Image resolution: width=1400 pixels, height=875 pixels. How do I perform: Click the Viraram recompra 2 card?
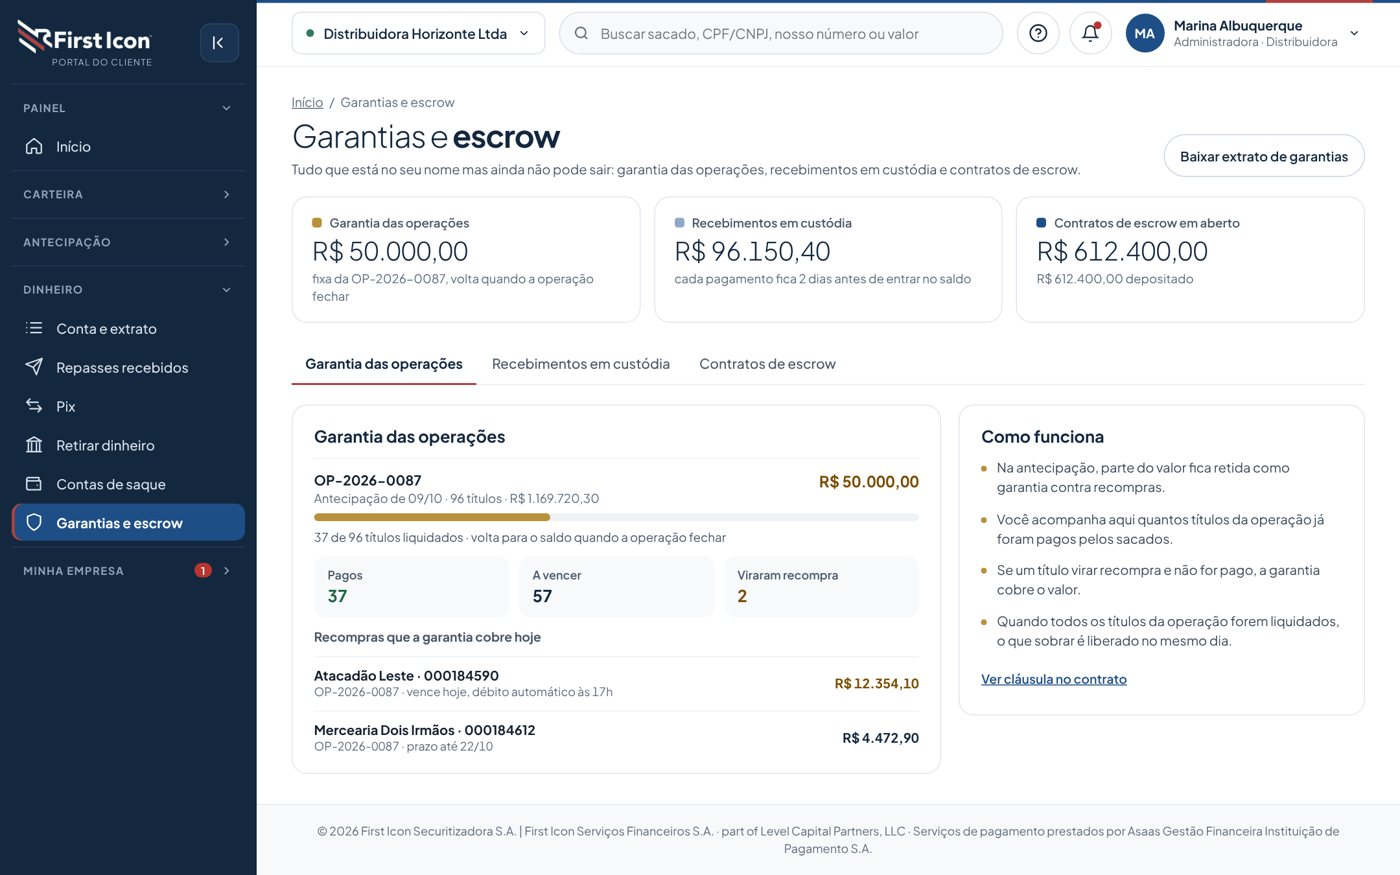point(821,586)
